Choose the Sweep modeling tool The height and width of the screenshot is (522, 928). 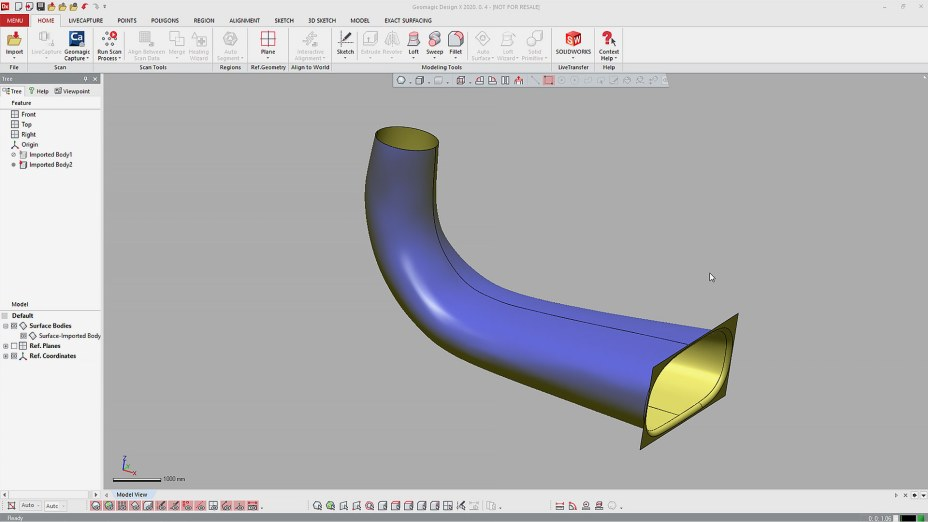pos(434,42)
